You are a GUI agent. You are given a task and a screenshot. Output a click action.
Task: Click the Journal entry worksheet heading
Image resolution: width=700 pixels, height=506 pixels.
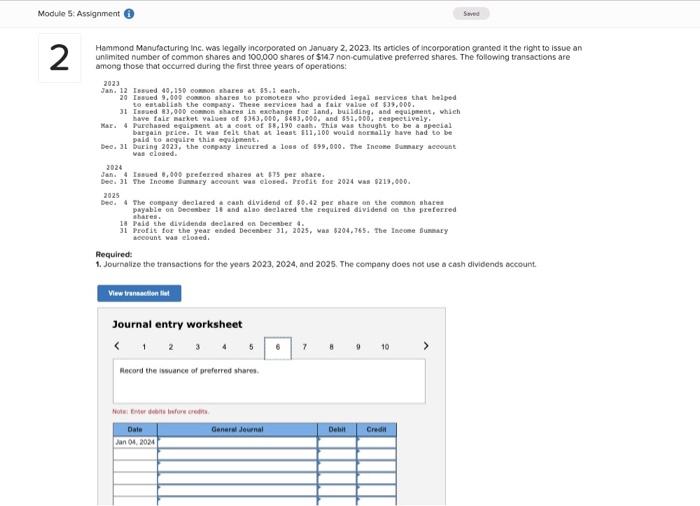coord(177,325)
